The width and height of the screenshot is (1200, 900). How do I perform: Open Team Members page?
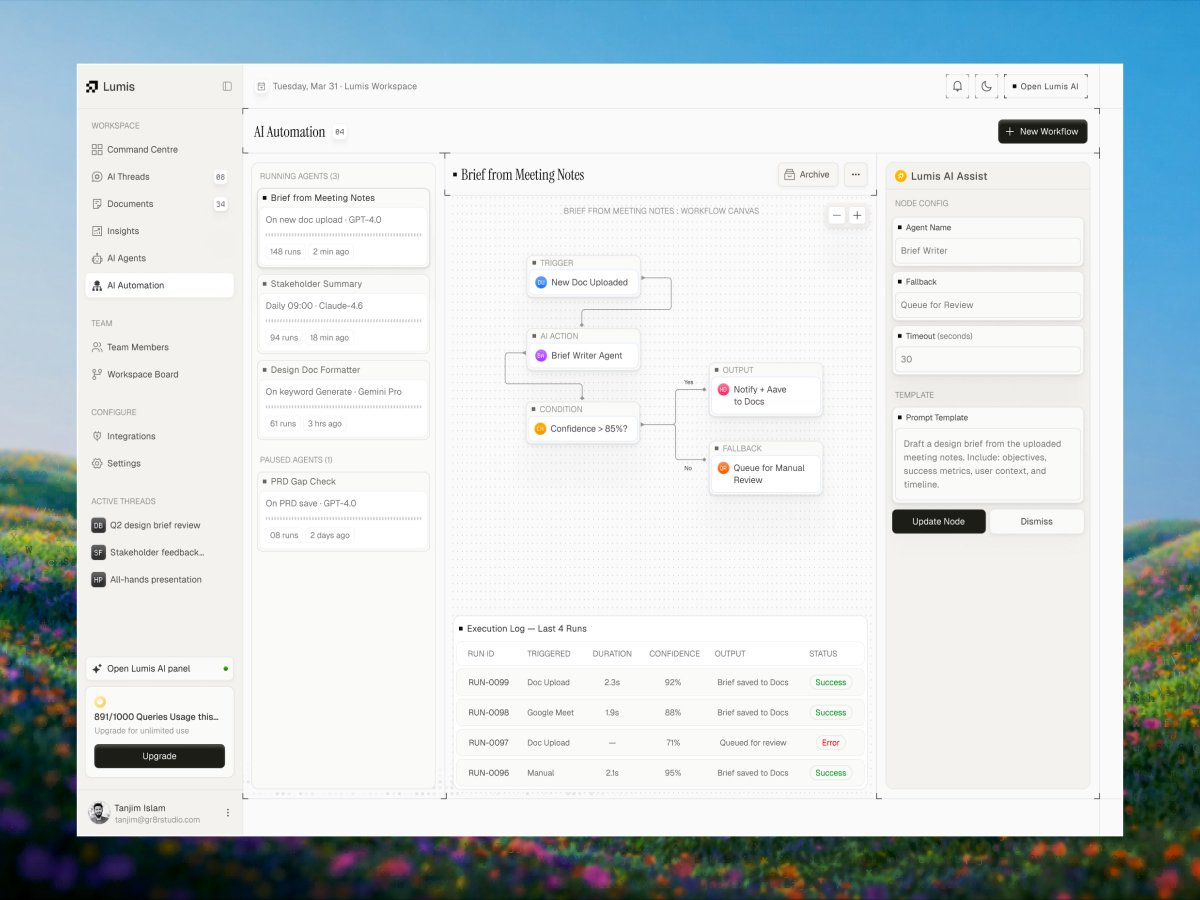tap(160, 347)
